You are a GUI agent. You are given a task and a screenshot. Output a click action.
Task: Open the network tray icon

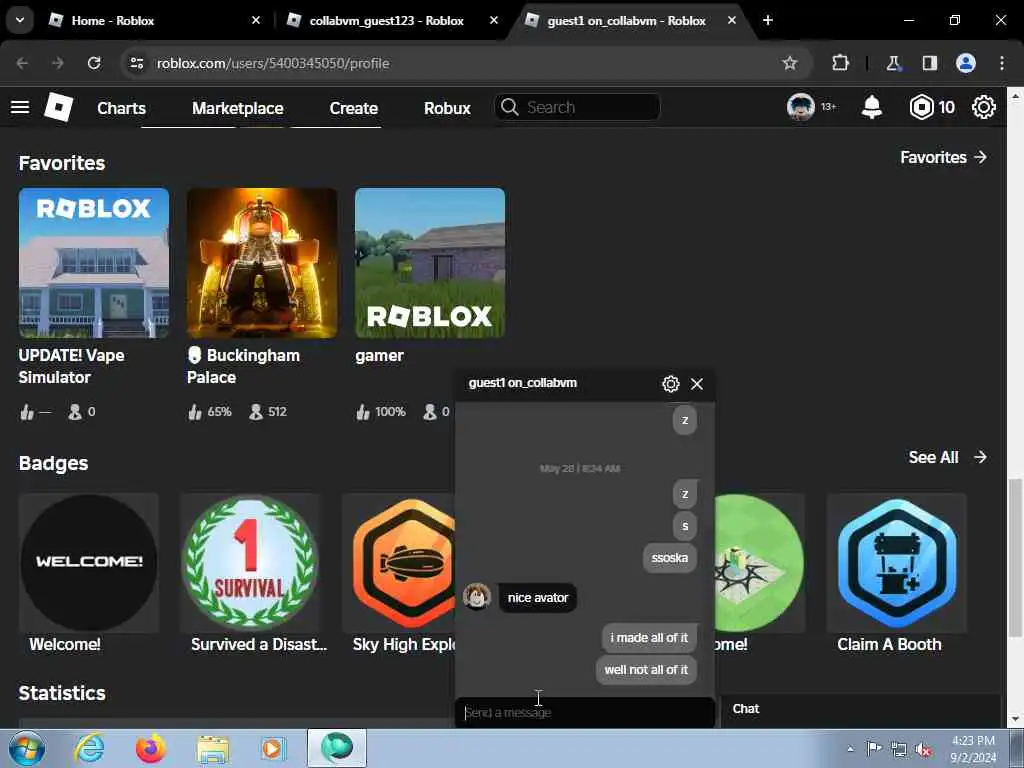tap(899, 750)
